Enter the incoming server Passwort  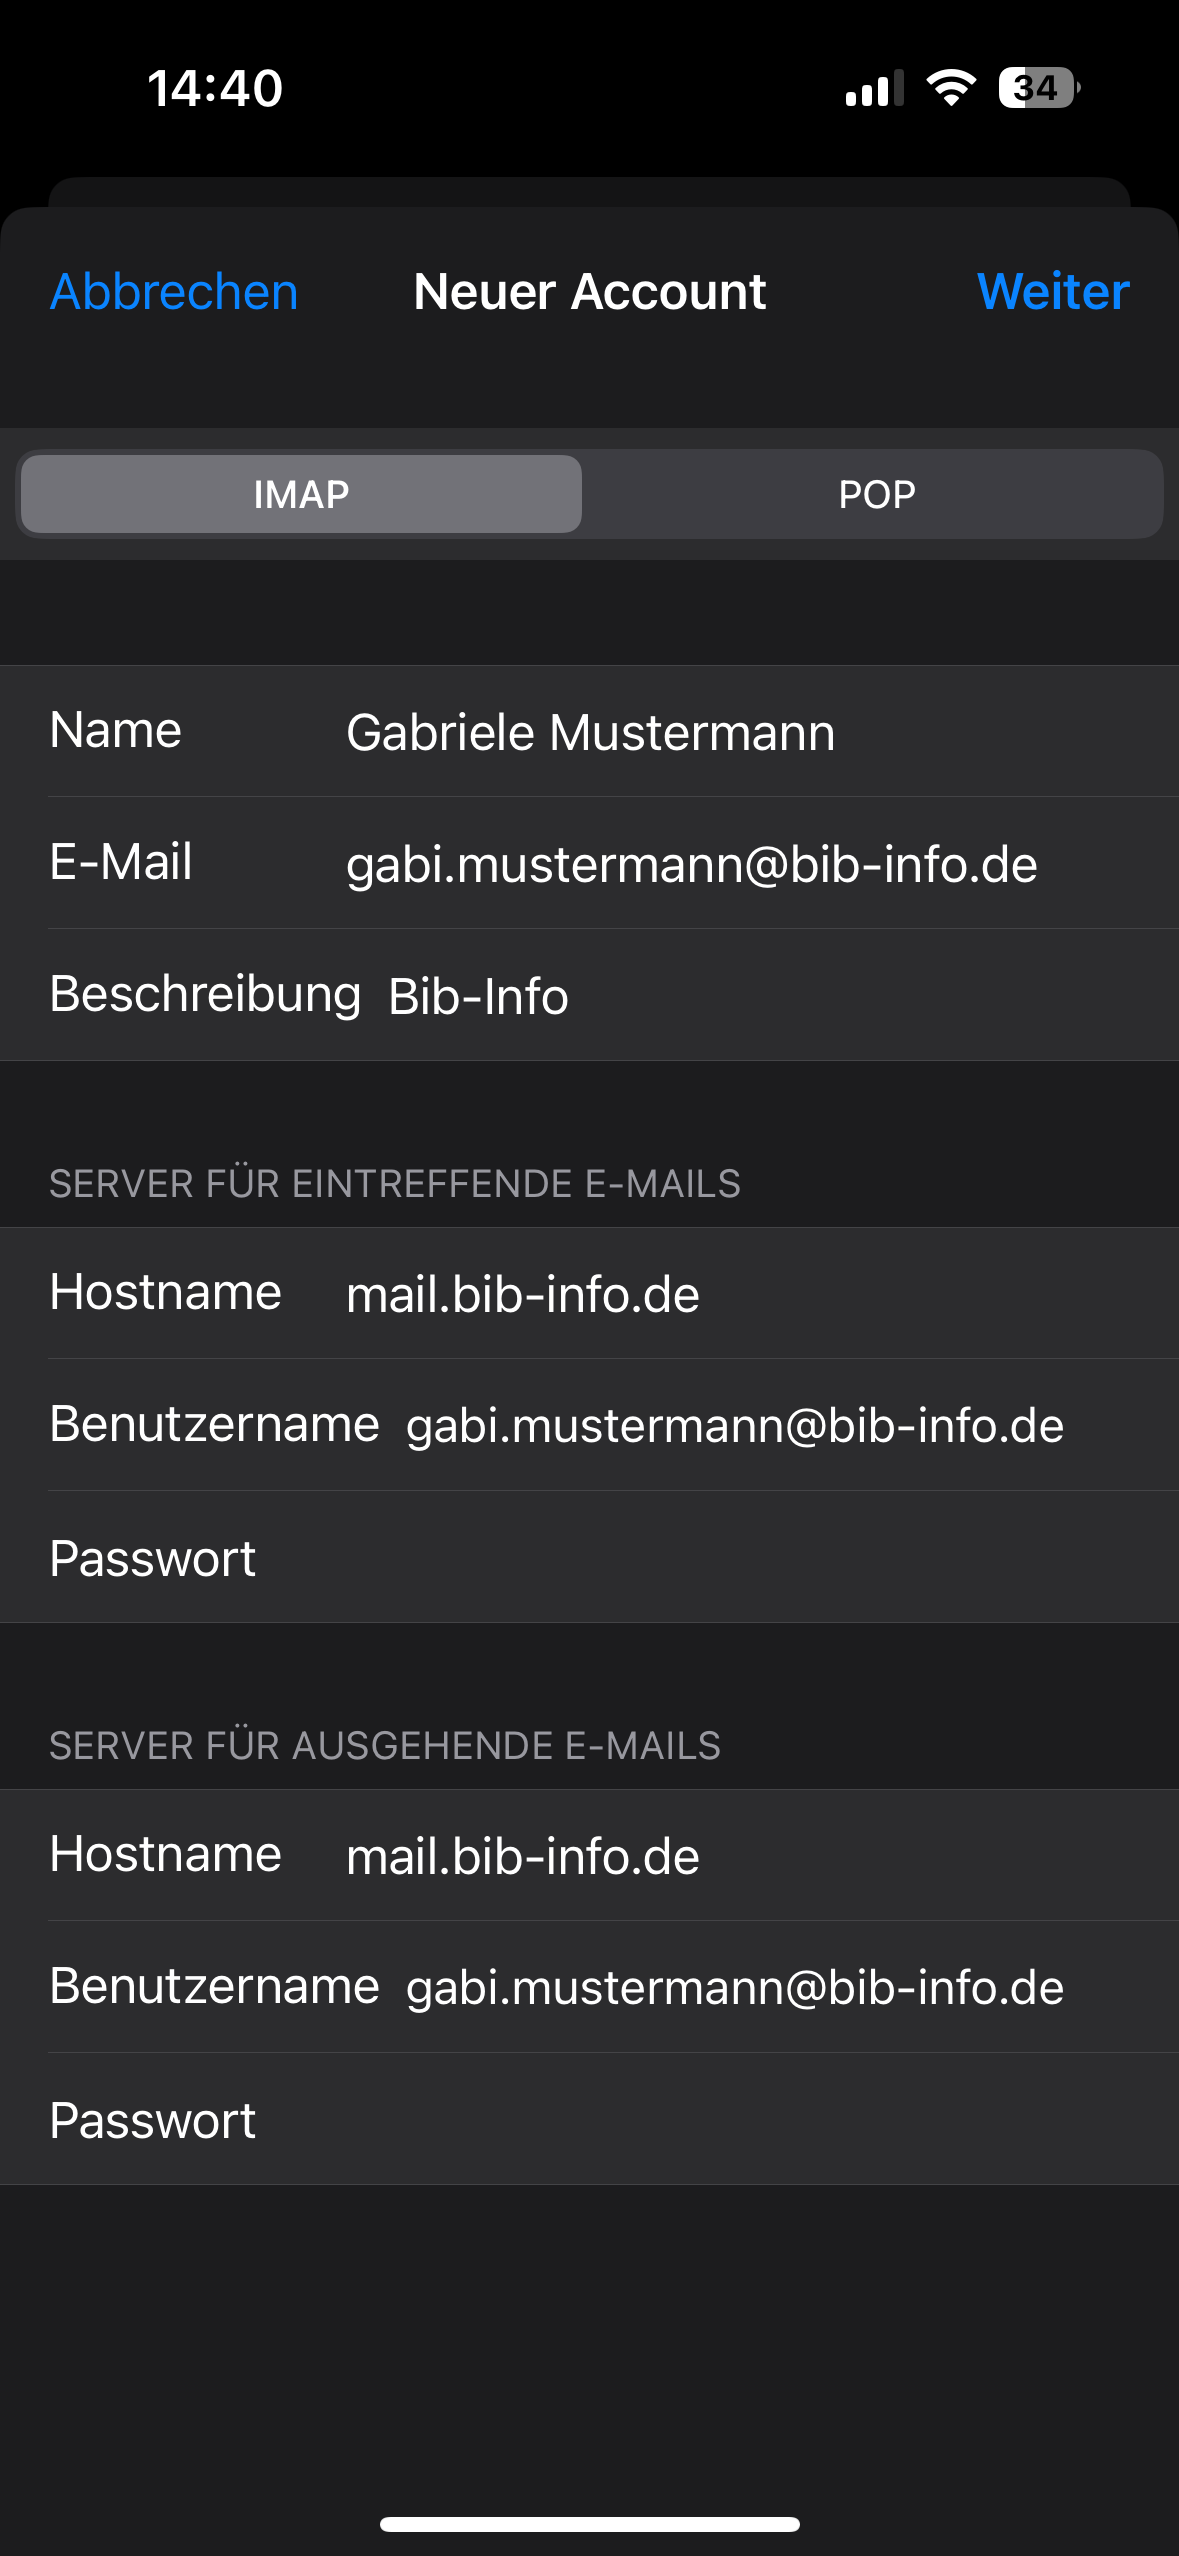point(700,1558)
